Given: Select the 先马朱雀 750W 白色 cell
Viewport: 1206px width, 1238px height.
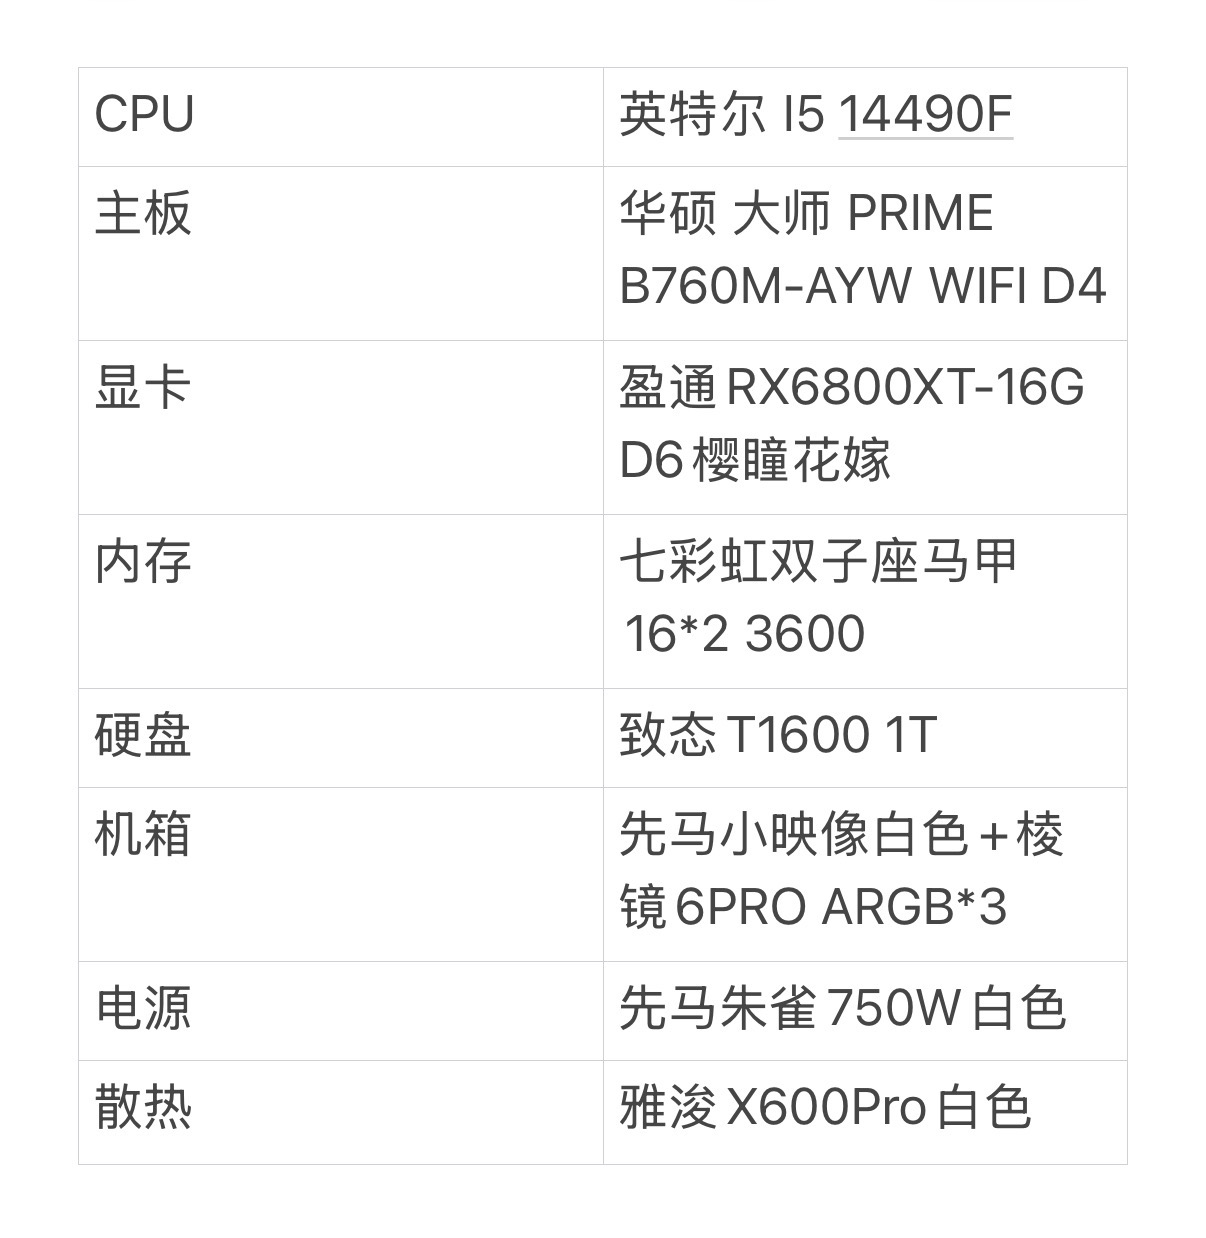Looking at the screenshot, I should [842, 1008].
